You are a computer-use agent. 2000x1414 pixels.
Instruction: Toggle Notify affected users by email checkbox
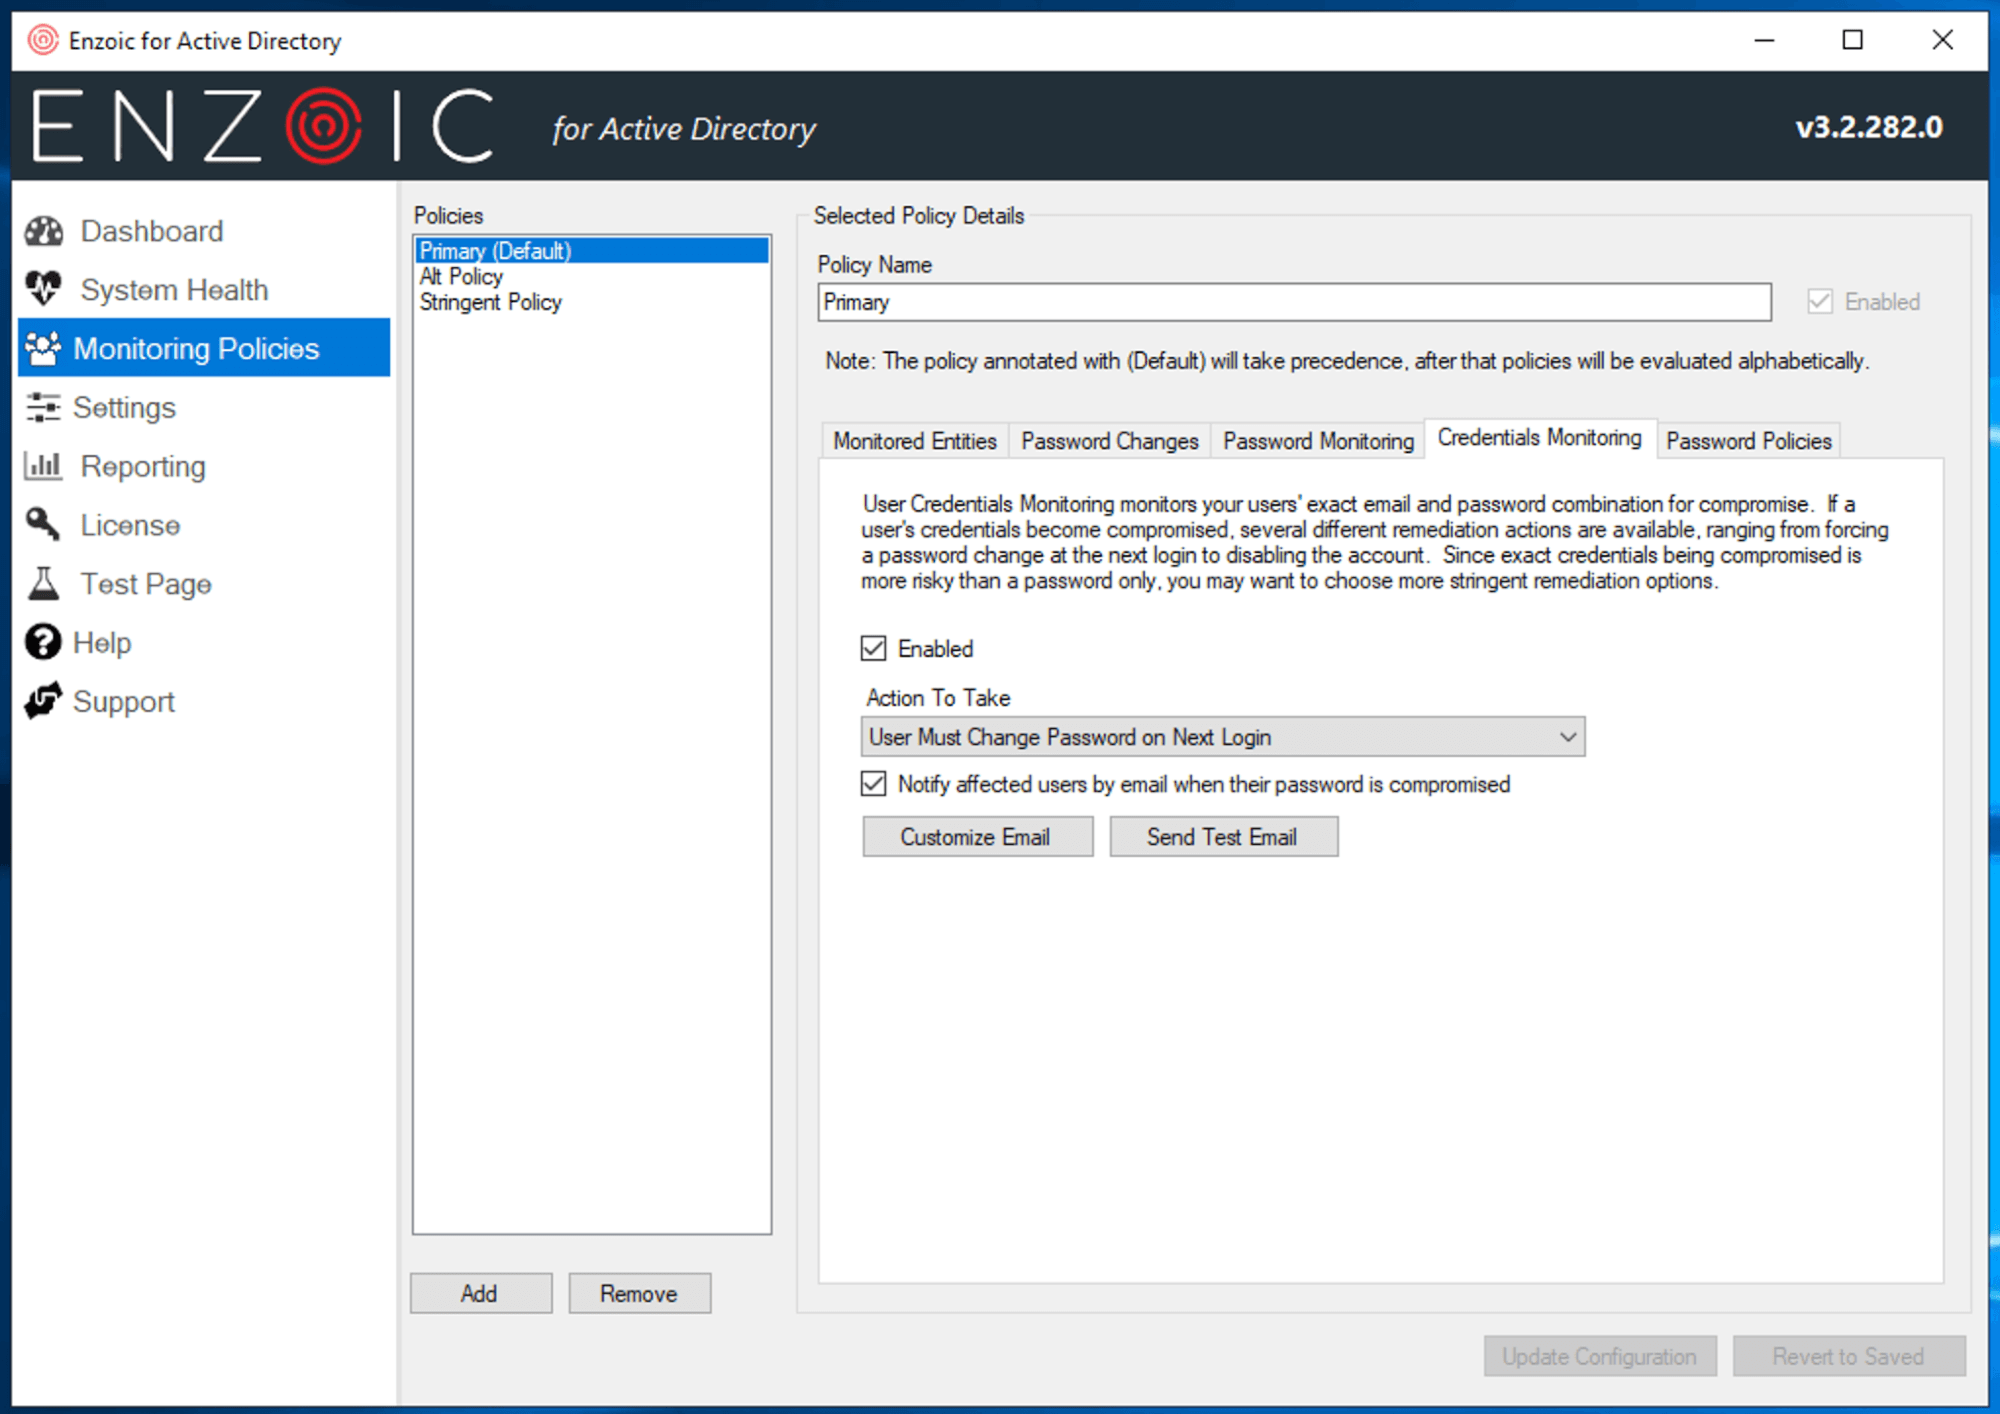coord(873,783)
